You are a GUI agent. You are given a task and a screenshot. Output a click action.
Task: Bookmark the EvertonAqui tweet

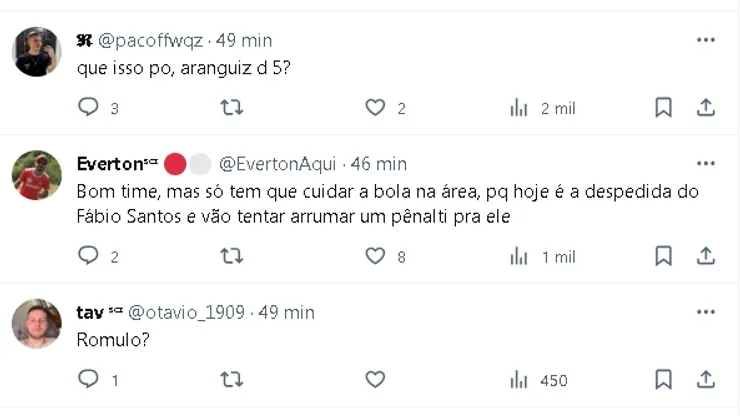pyautogui.click(x=663, y=256)
